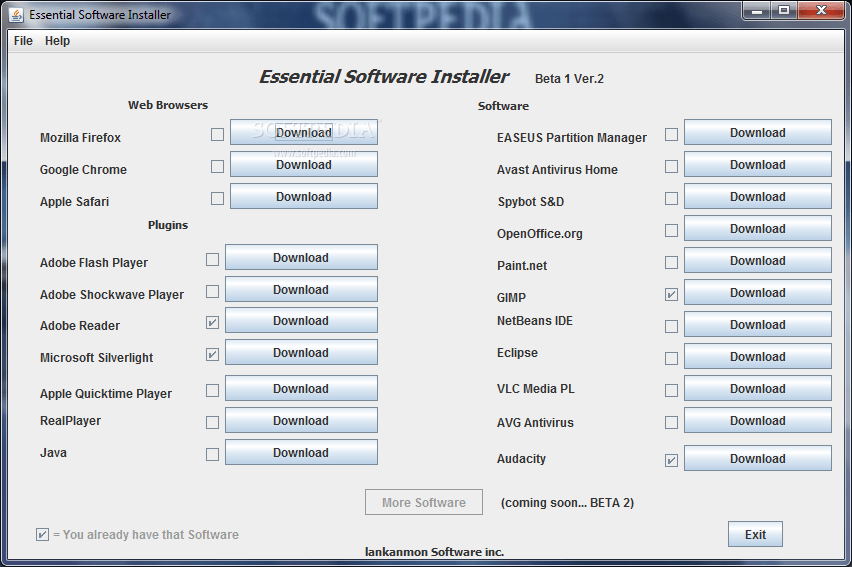Viewport: 852px width, 567px height.
Task: Tick the Avast Antivirus Home checkbox
Action: [672, 166]
